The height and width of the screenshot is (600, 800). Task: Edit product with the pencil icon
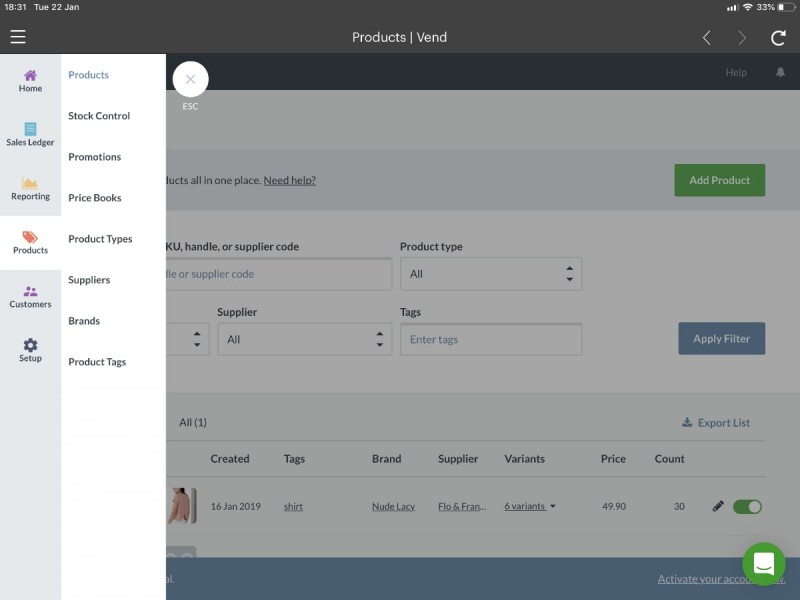[x=718, y=506]
